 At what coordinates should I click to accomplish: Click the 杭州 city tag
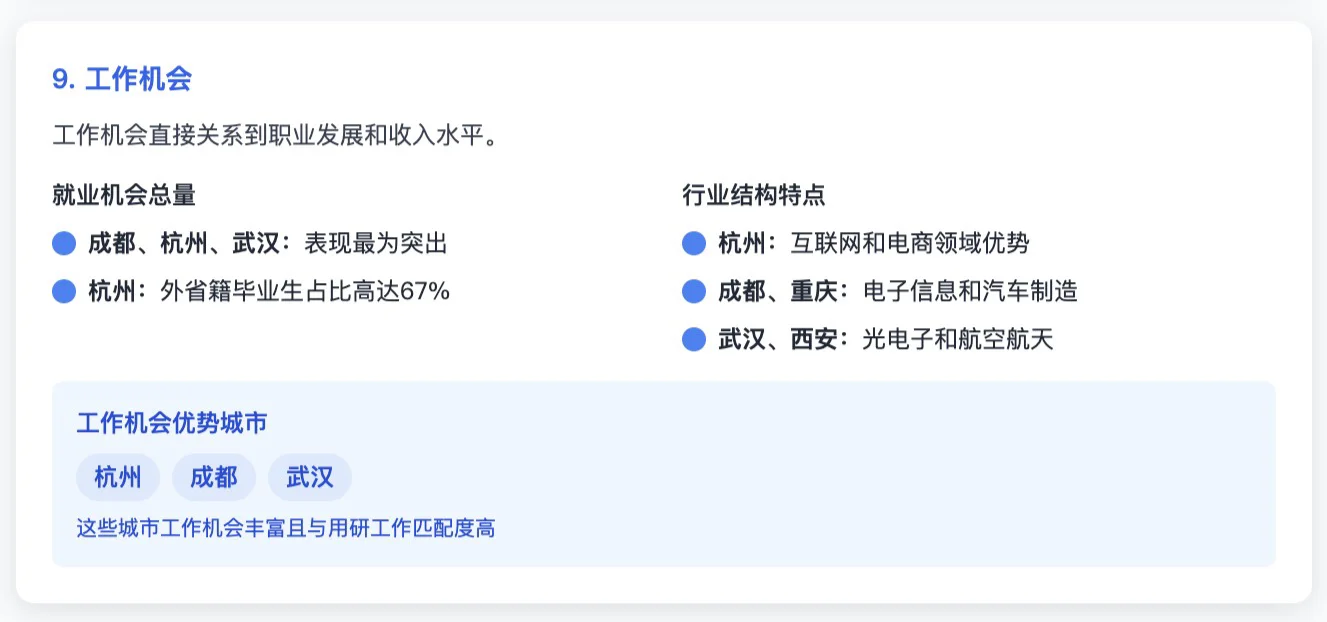point(118,477)
